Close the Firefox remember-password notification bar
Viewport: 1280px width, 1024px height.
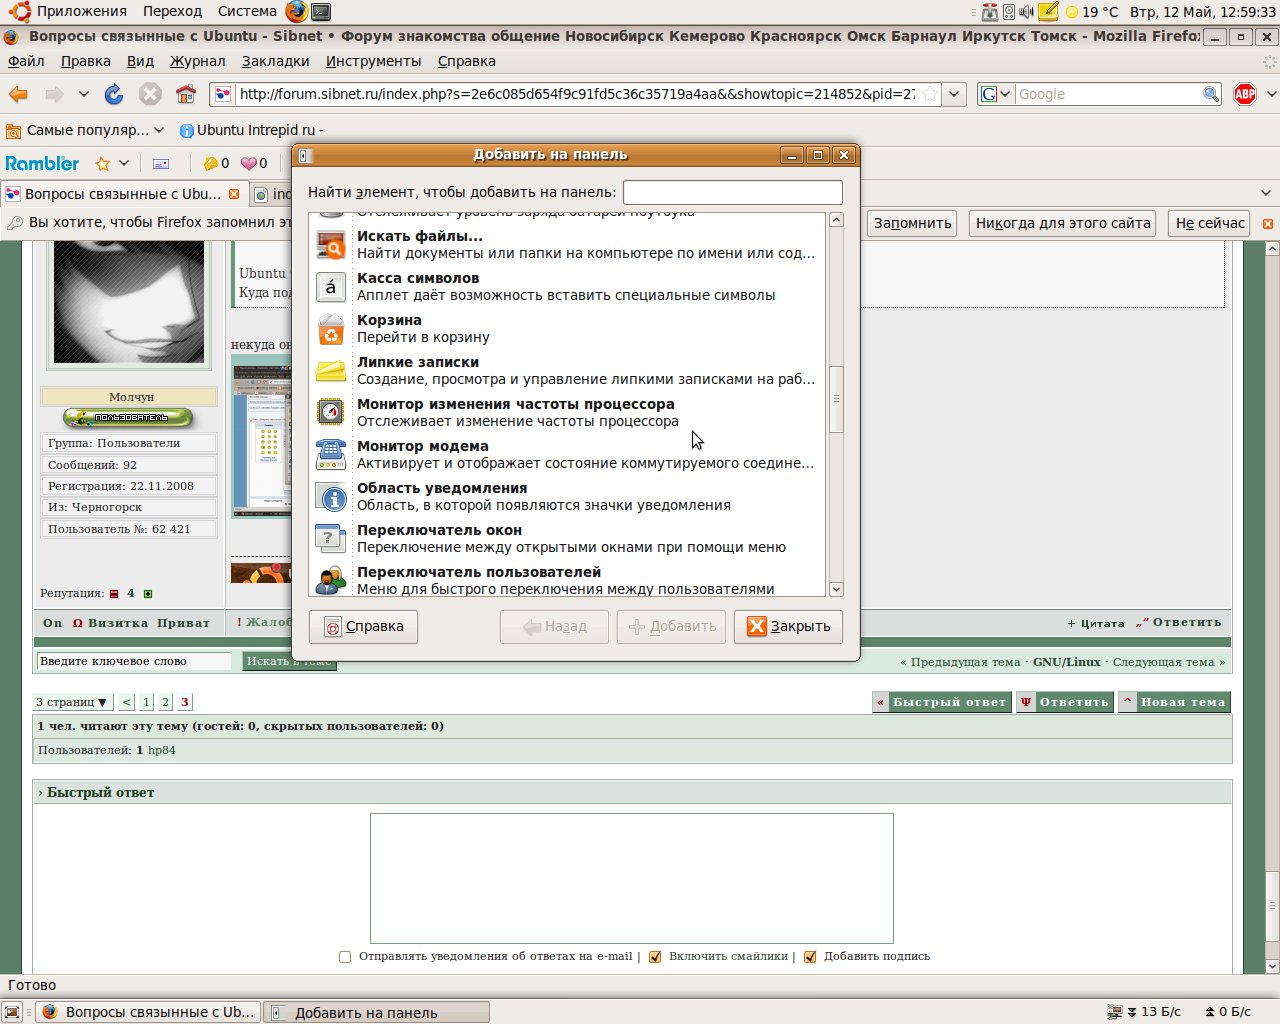(1268, 223)
